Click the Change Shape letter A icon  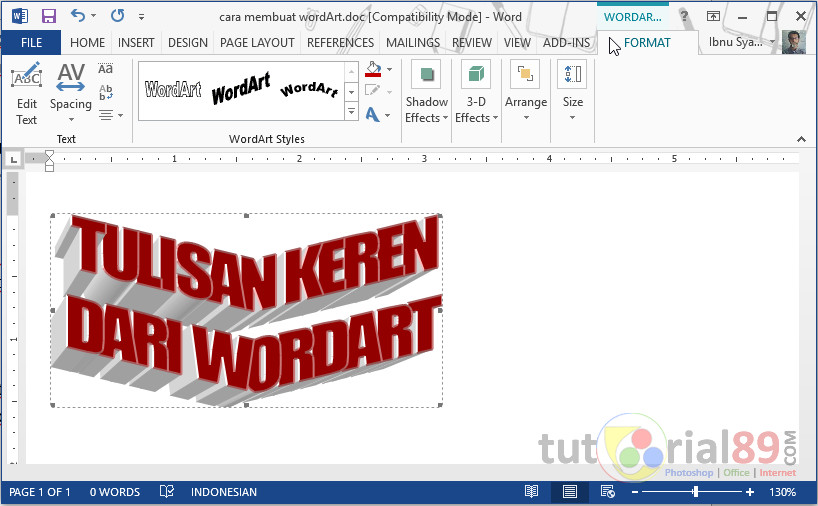[372, 114]
